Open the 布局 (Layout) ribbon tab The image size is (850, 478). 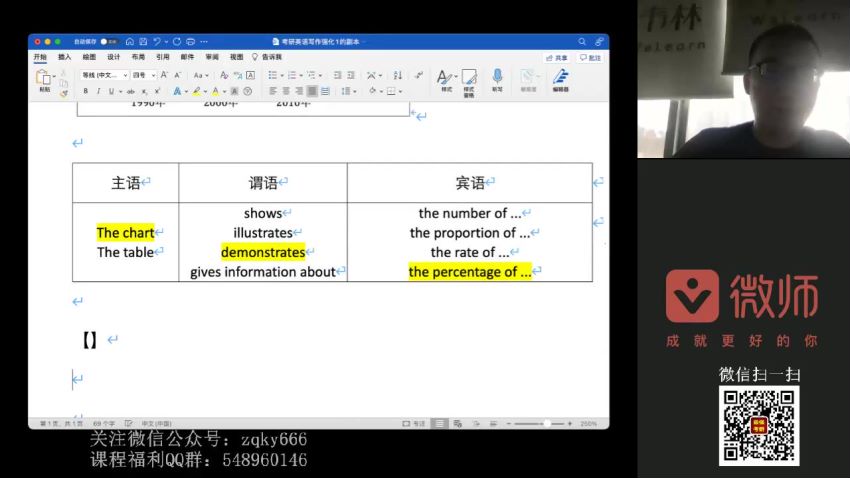138,57
